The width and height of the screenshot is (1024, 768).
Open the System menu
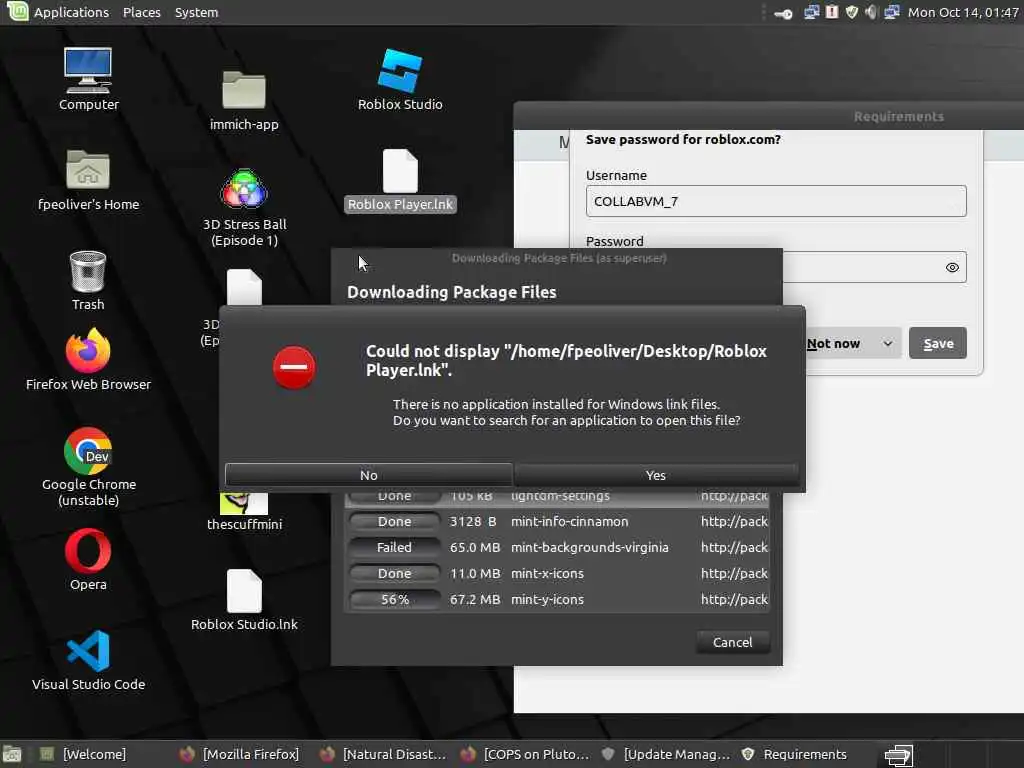click(x=196, y=12)
